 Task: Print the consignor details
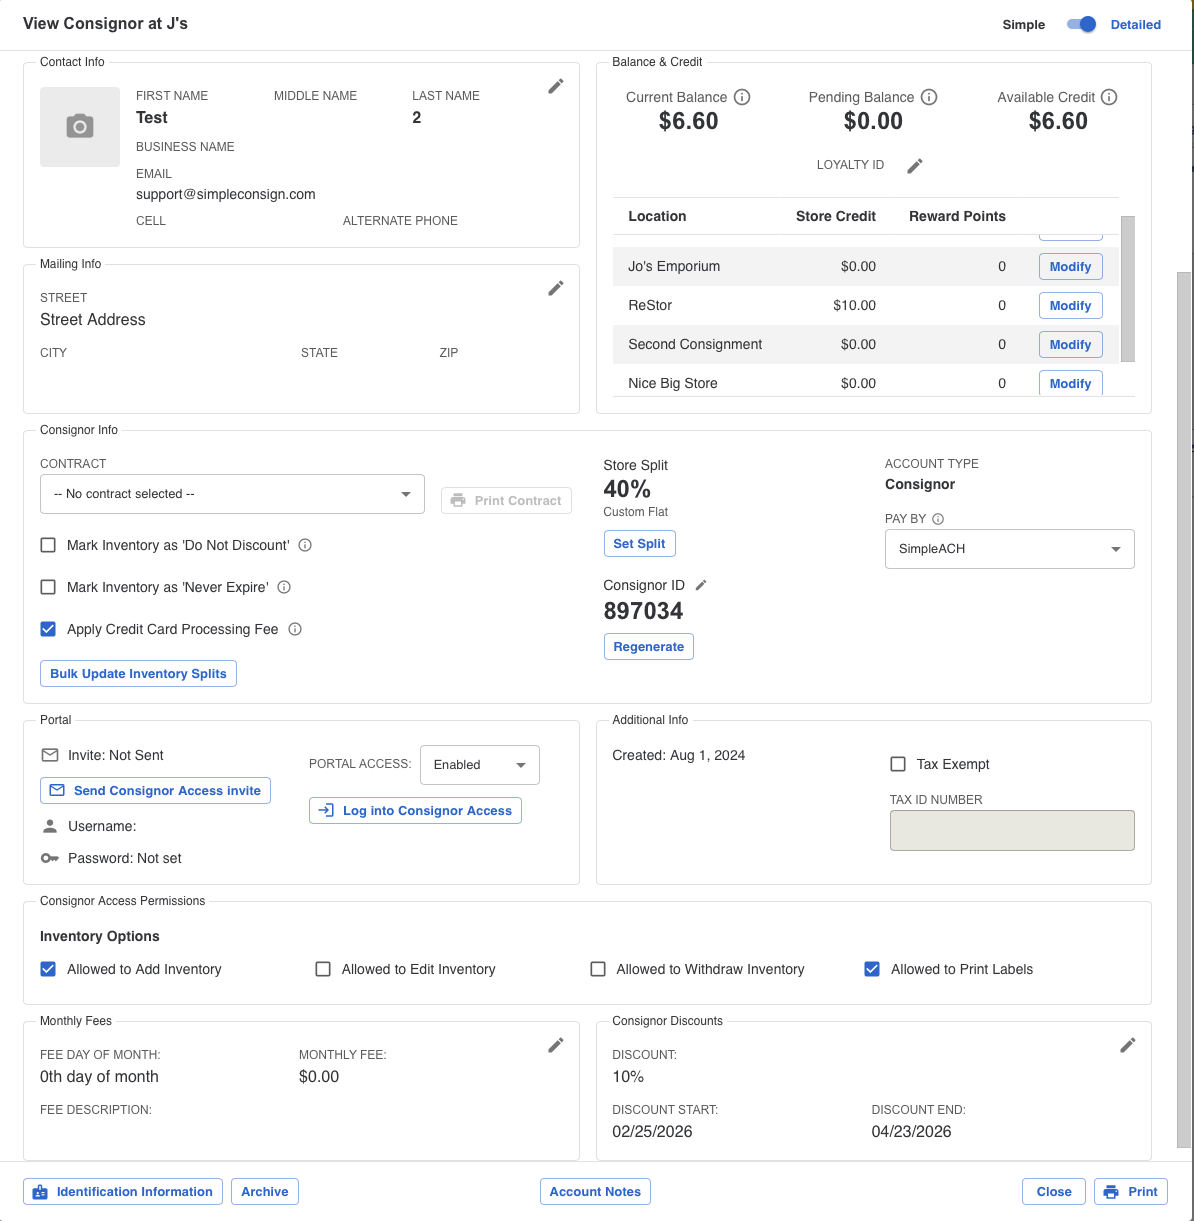[1131, 1191]
